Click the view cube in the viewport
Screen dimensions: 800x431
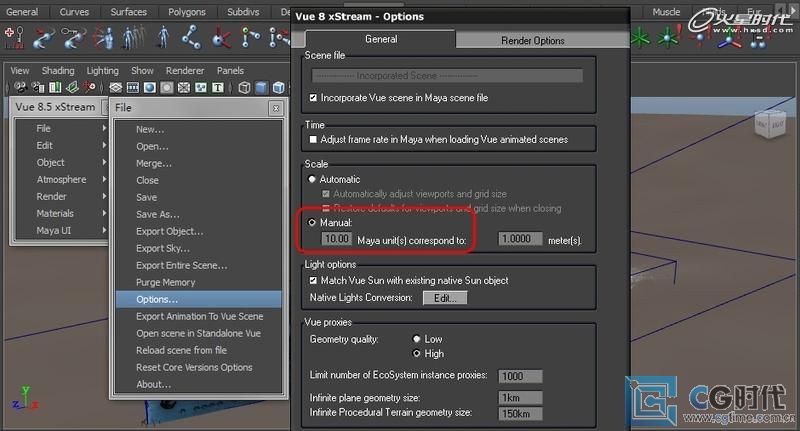[x=770, y=124]
